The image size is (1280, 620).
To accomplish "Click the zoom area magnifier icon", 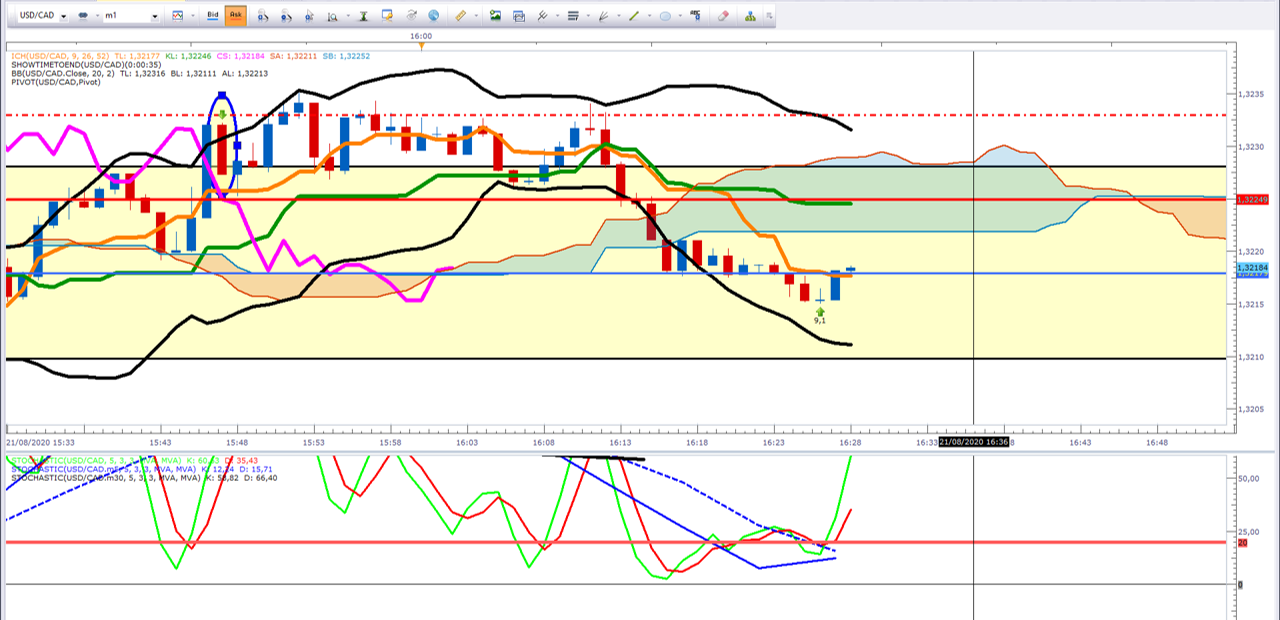I will coord(332,16).
